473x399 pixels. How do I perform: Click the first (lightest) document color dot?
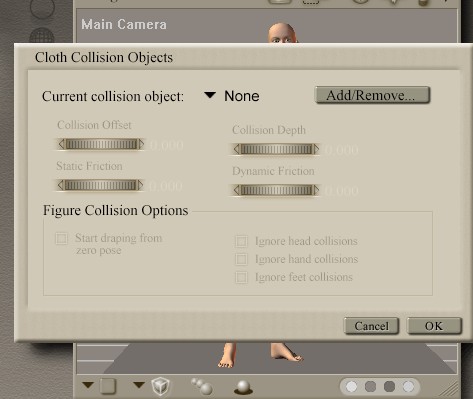351,387
